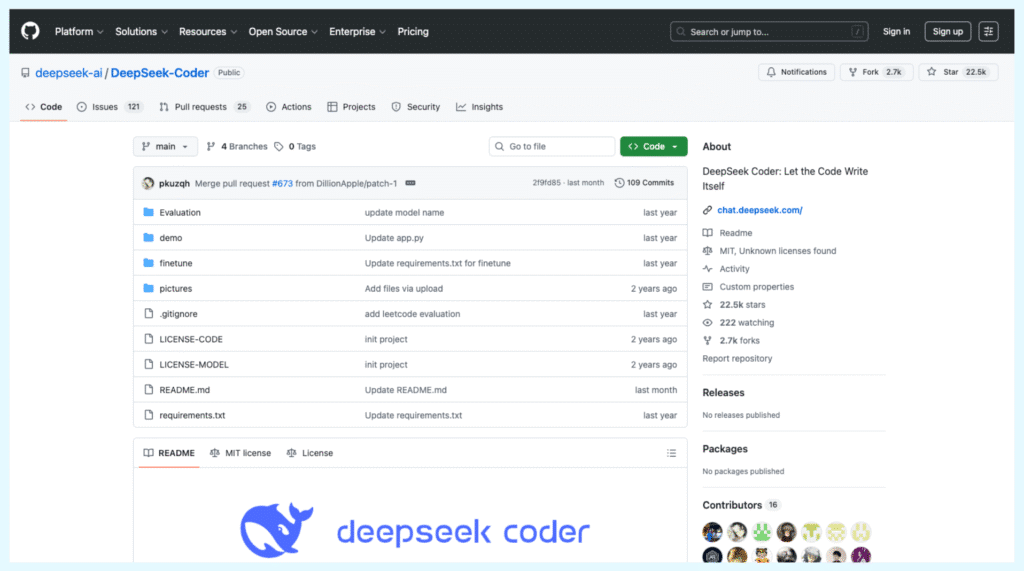Click the ellipsis icon beside the commit message
Screen dimensions: 1024x571
point(410,183)
